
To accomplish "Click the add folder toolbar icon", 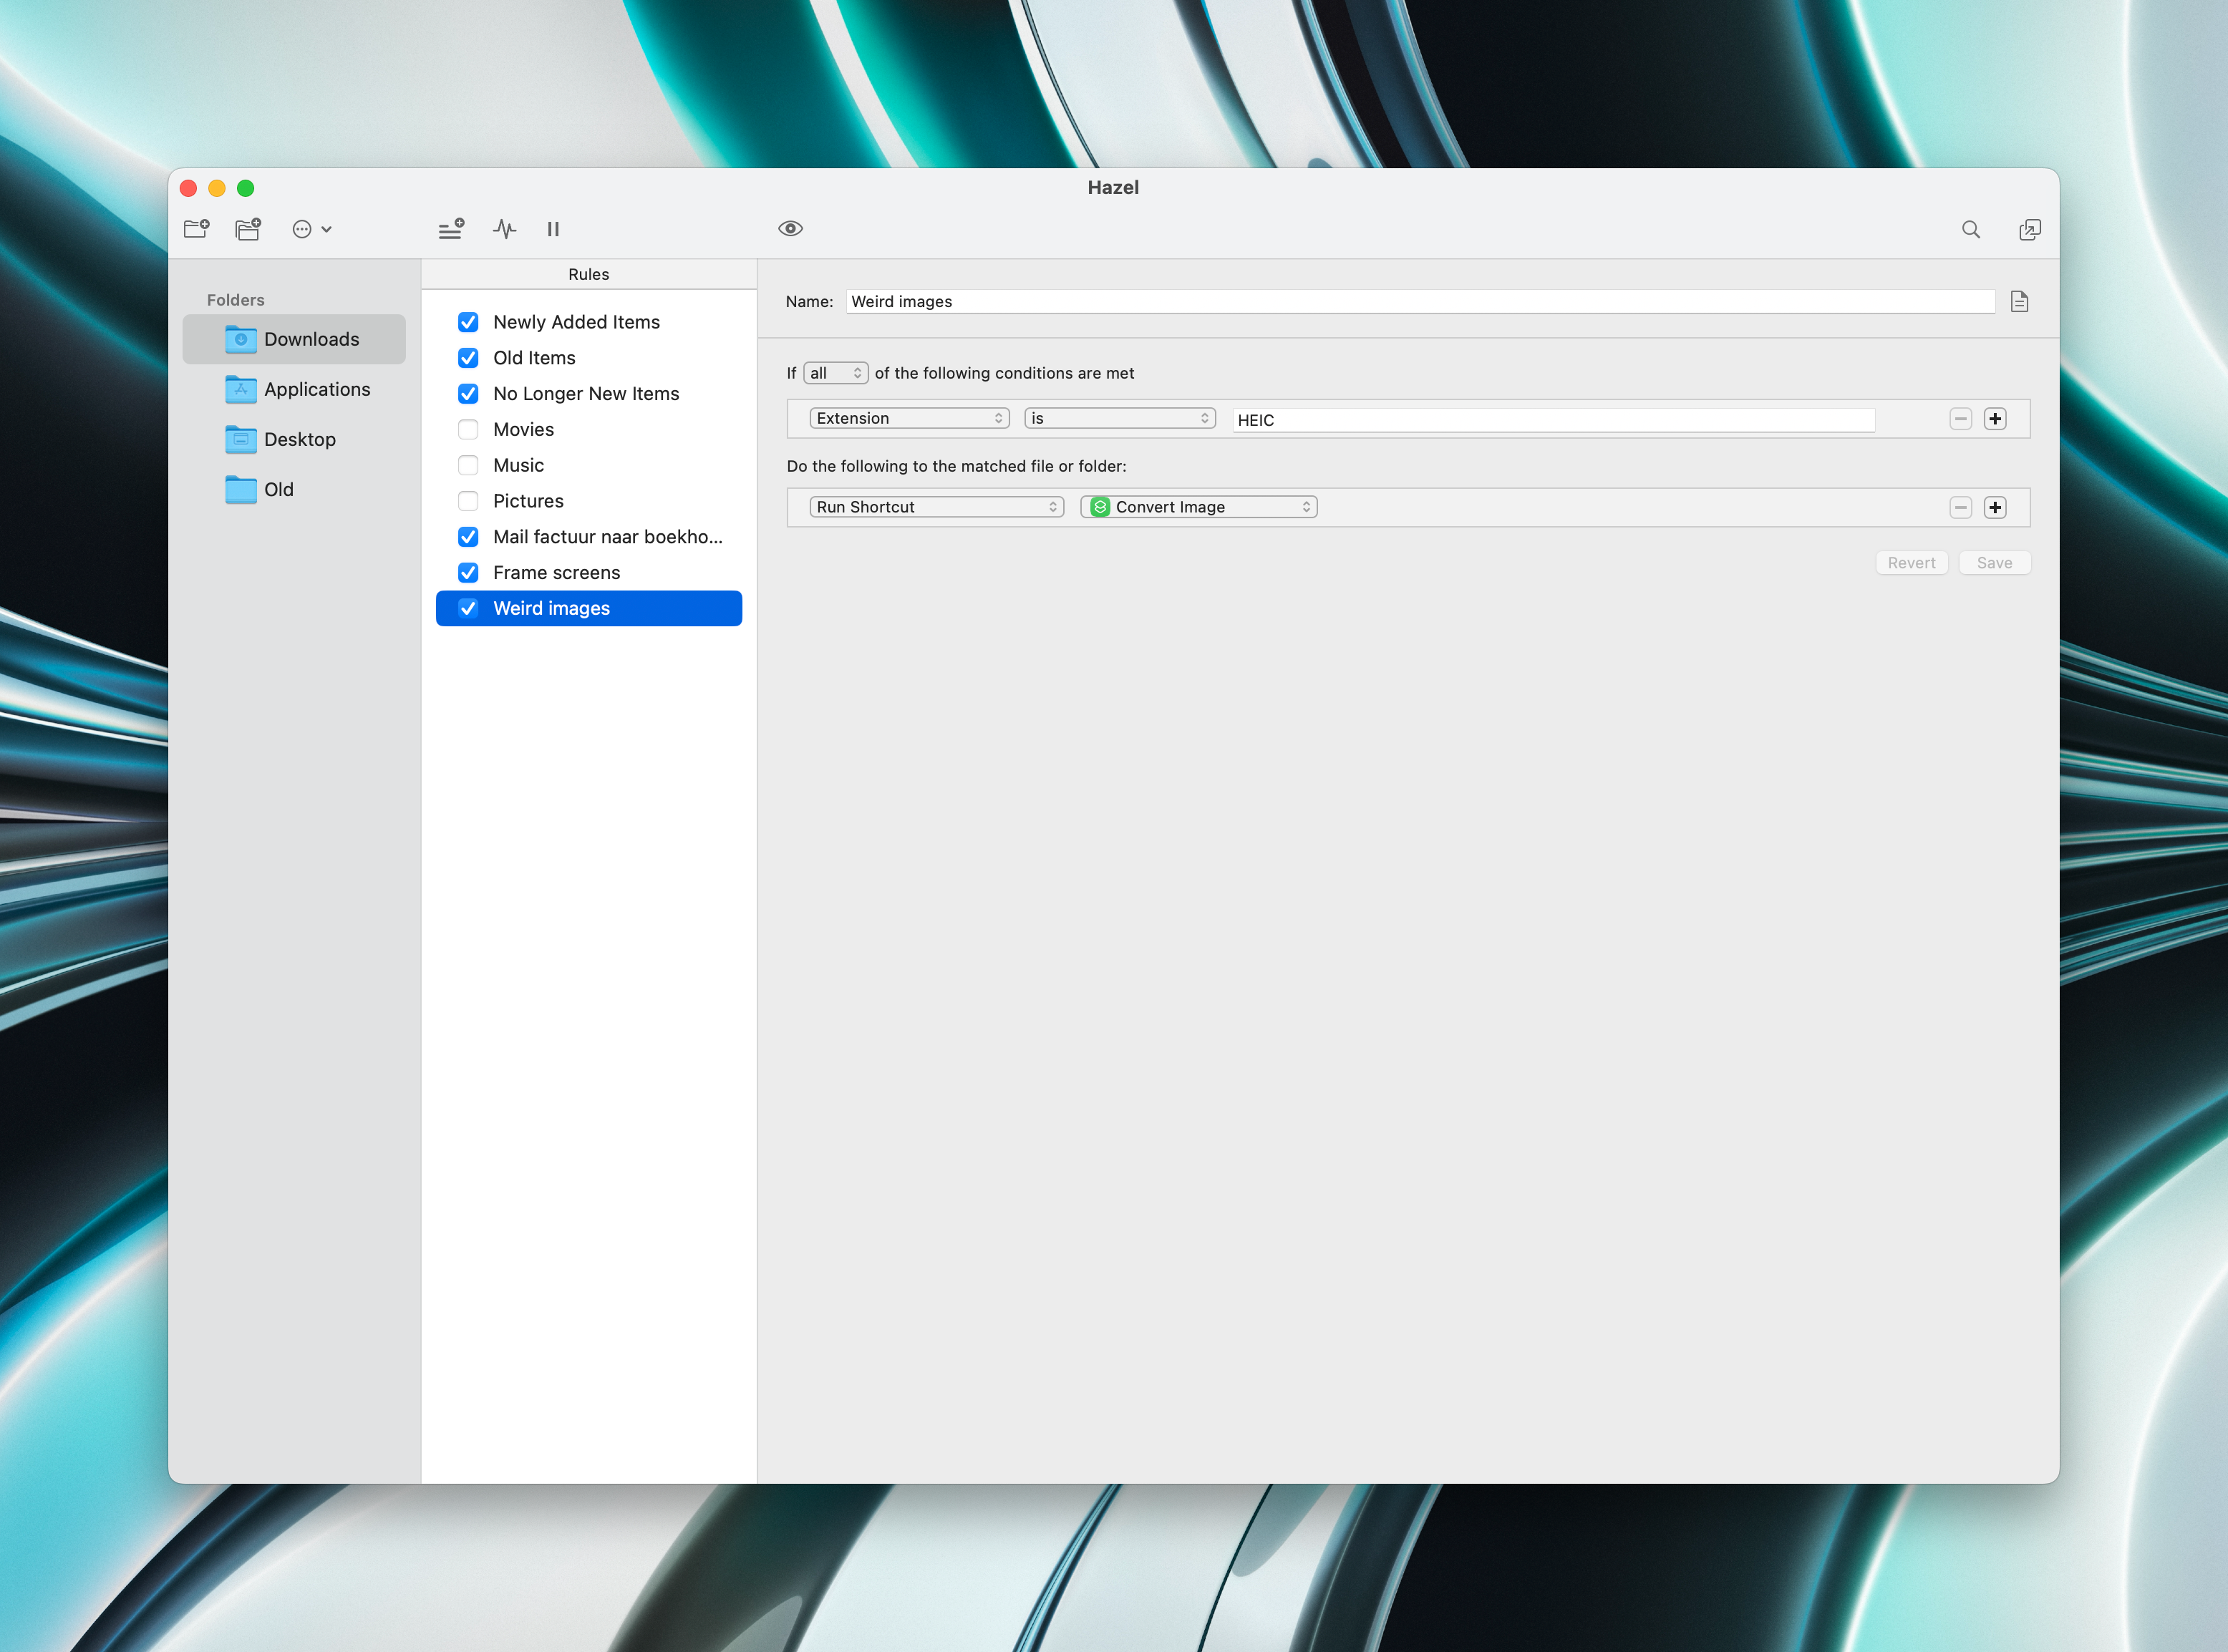I will (197, 229).
